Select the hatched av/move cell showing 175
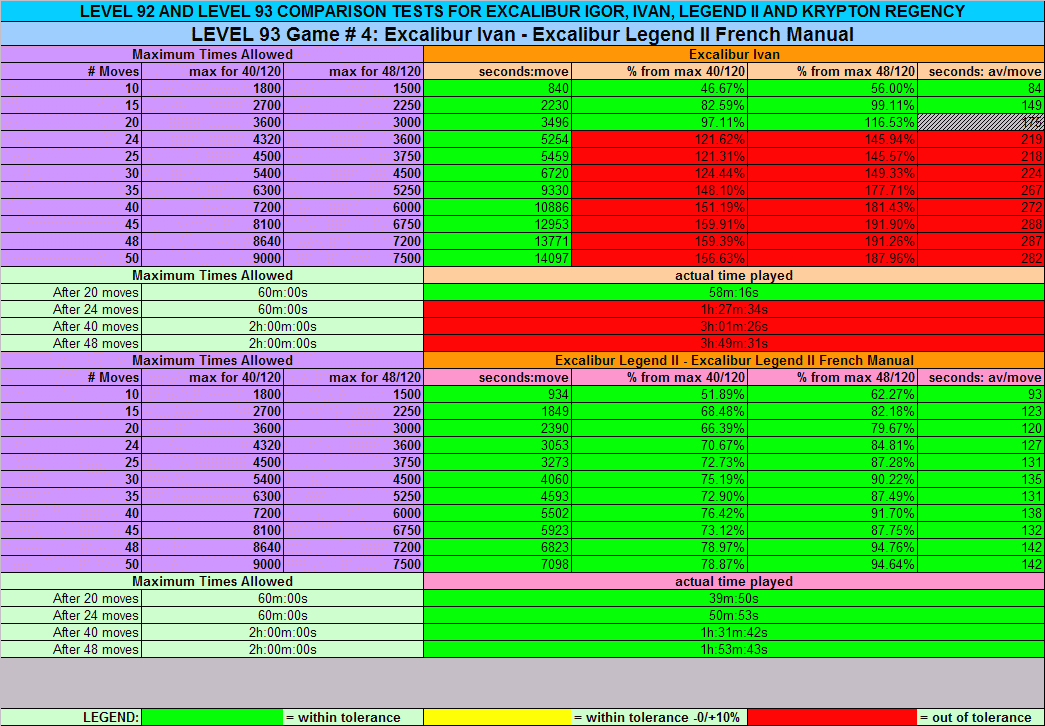 [x=980, y=122]
